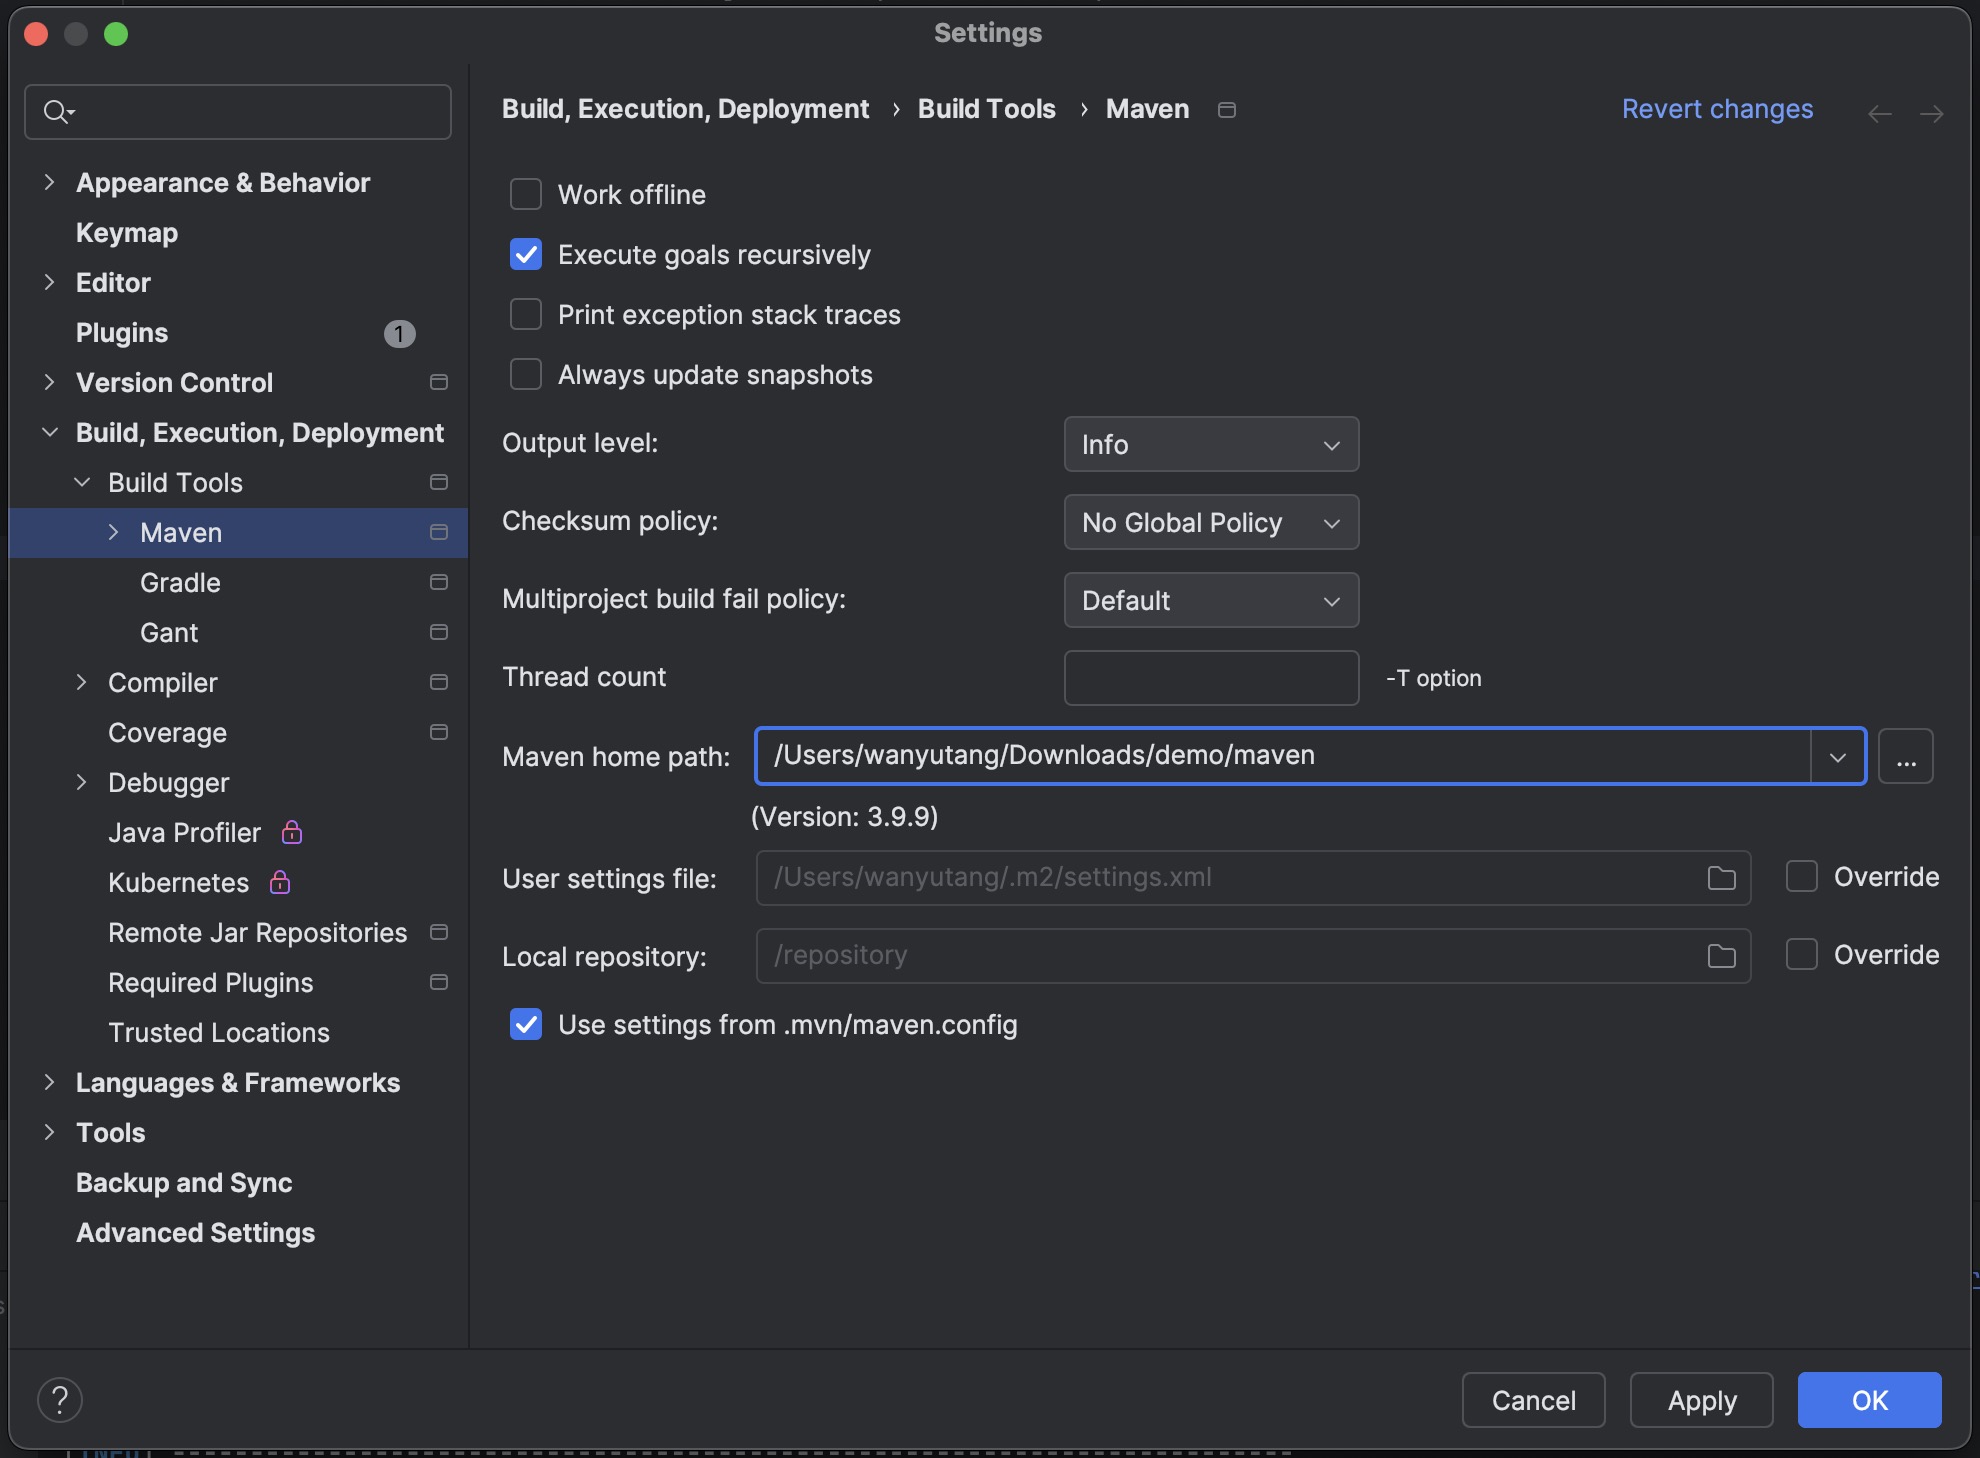This screenshot has height=1458, width=1980.
Task: Uncheck Execute goals recursively
Action: pos(526,254)
